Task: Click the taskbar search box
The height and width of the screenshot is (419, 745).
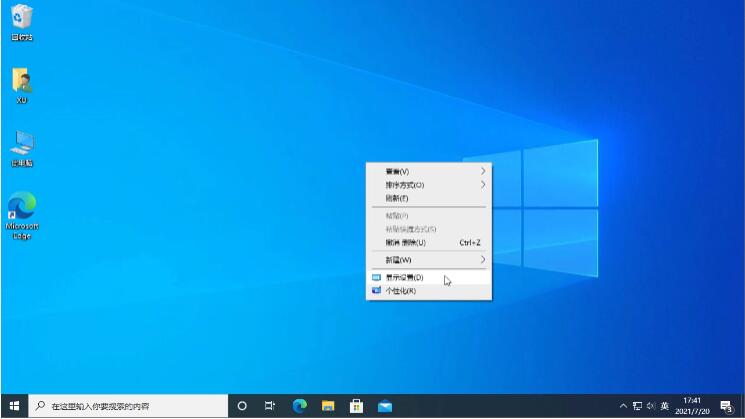Action: point(130,406)
